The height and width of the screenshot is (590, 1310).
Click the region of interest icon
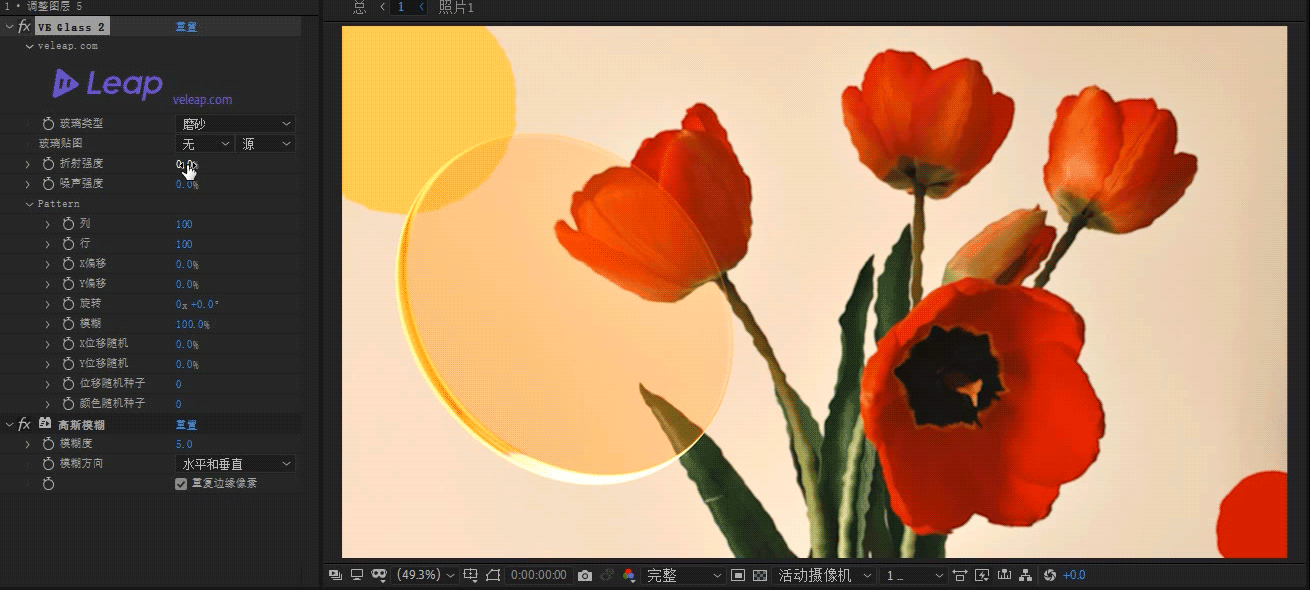click(738, 575)
